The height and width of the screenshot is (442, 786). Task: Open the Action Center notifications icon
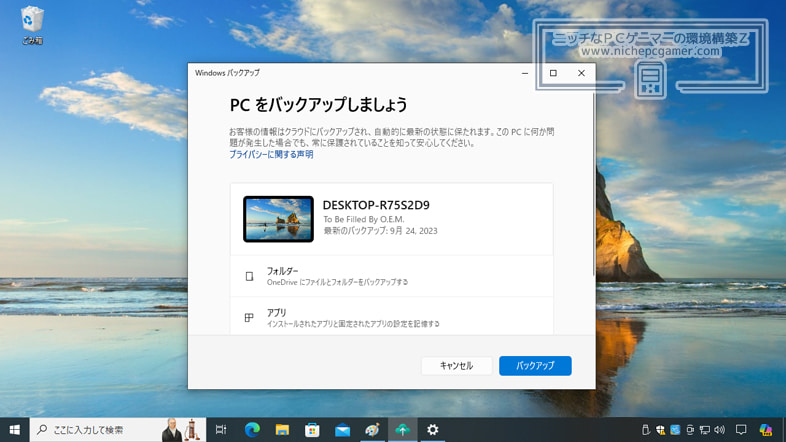(741, 429)
